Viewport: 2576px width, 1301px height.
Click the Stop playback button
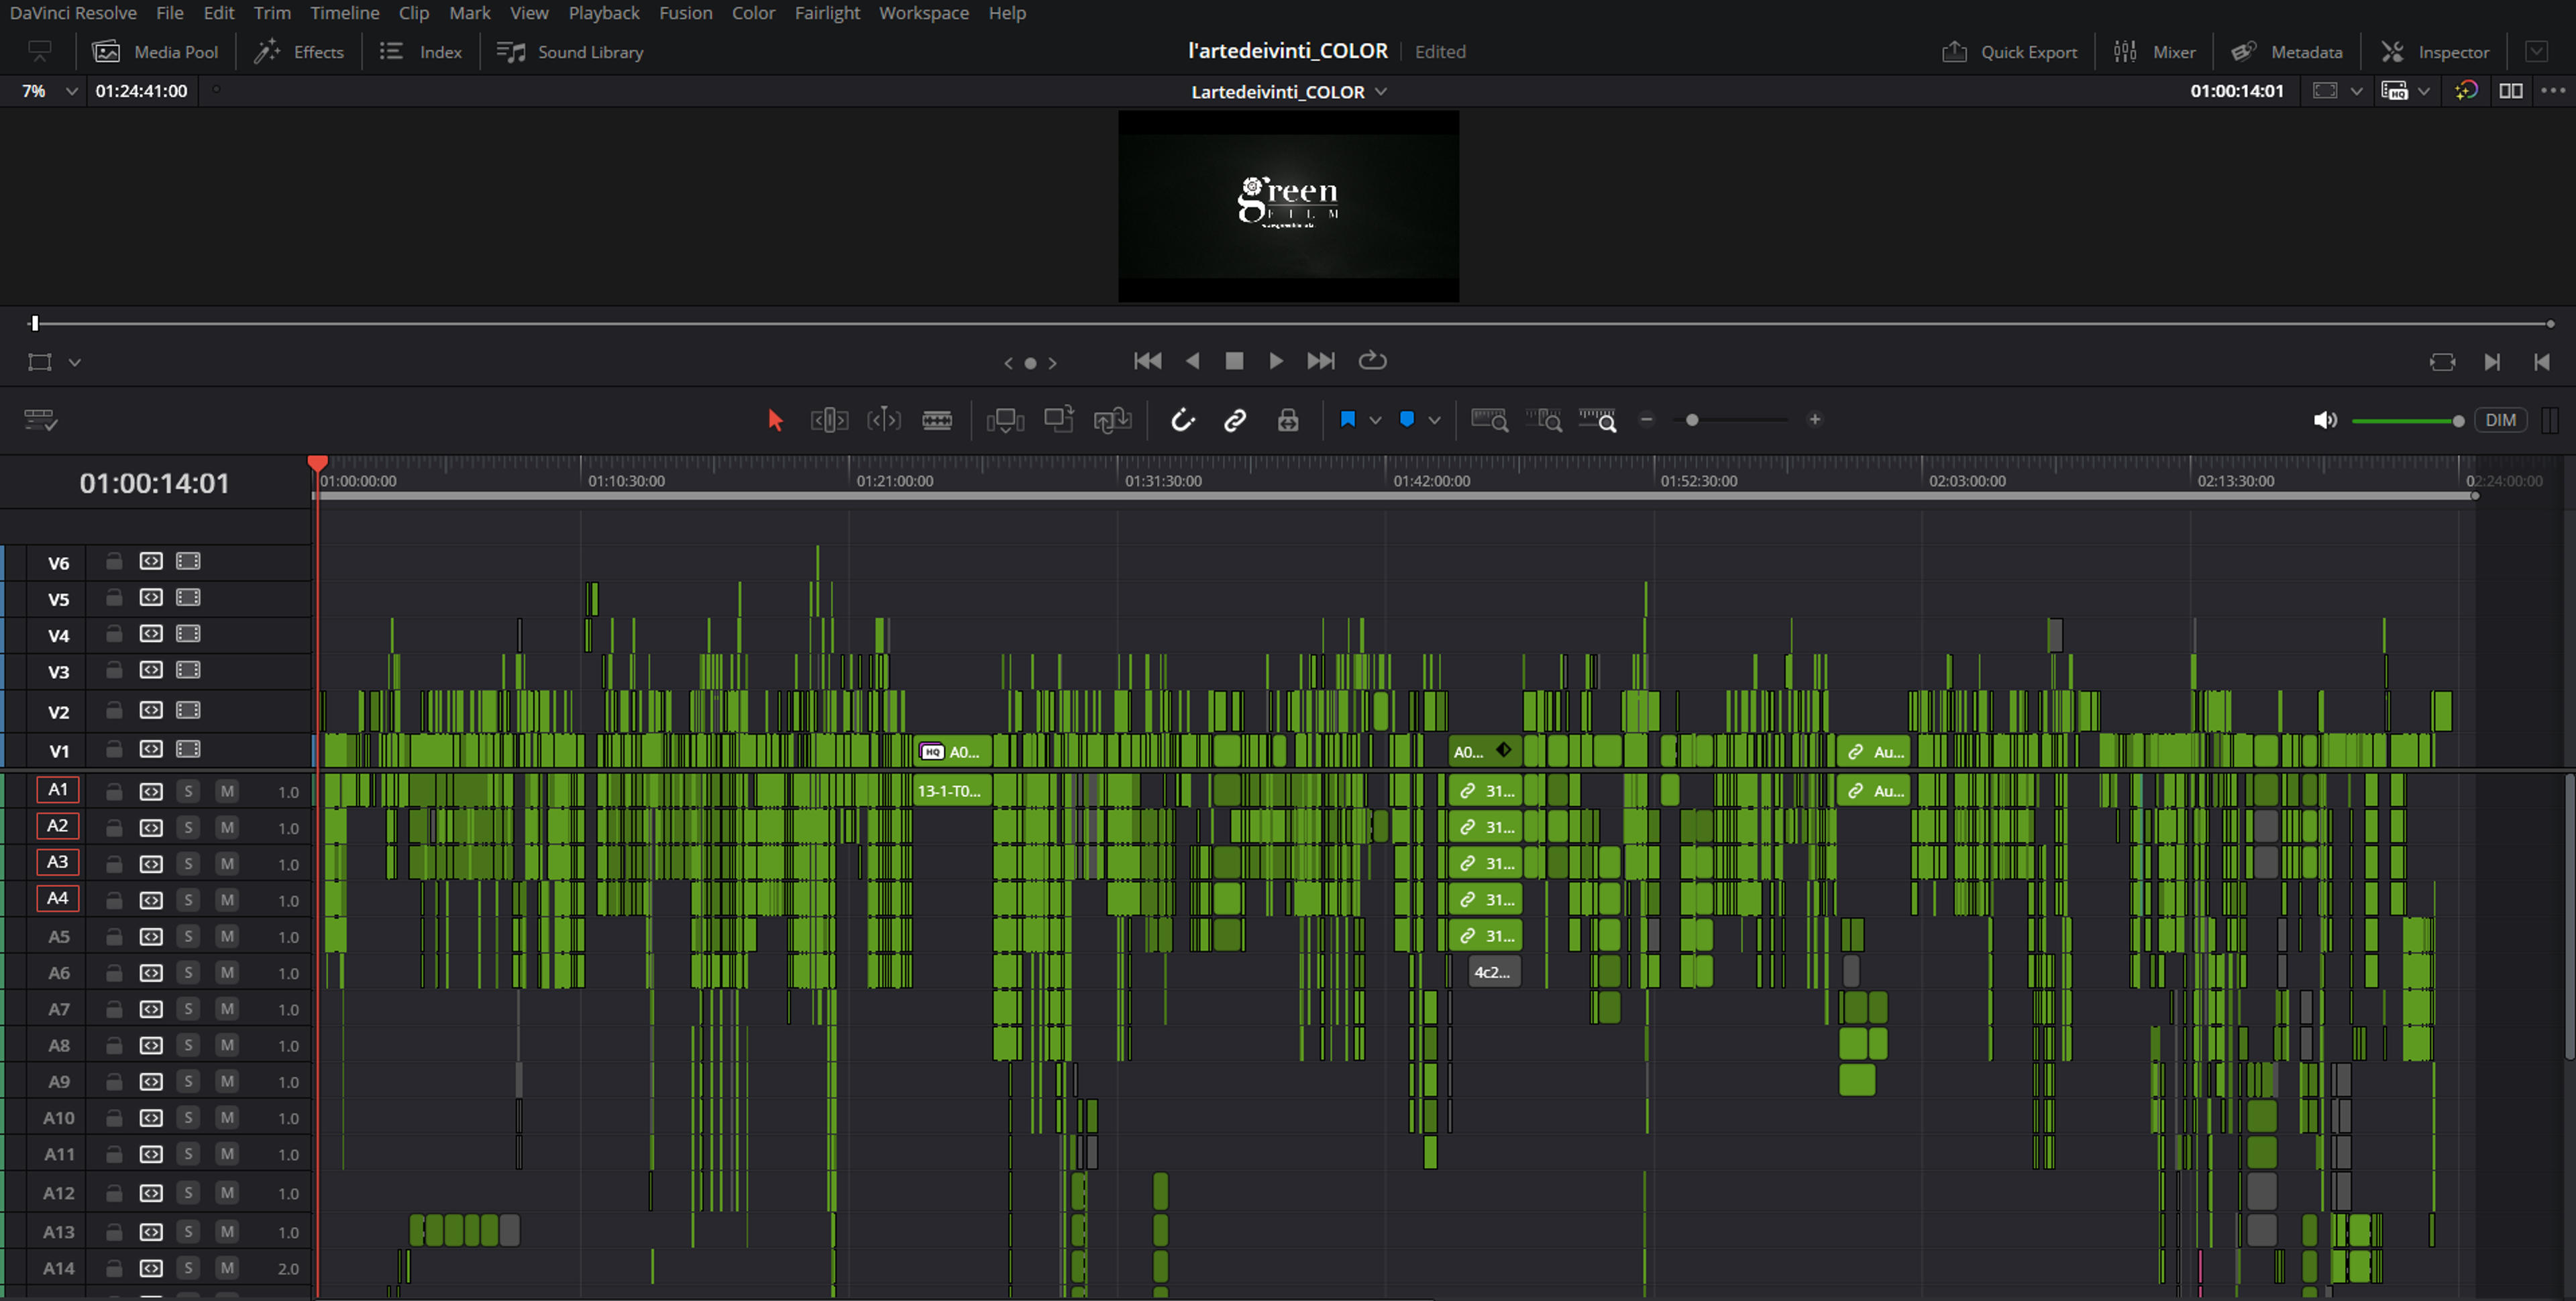[1234, 361]
